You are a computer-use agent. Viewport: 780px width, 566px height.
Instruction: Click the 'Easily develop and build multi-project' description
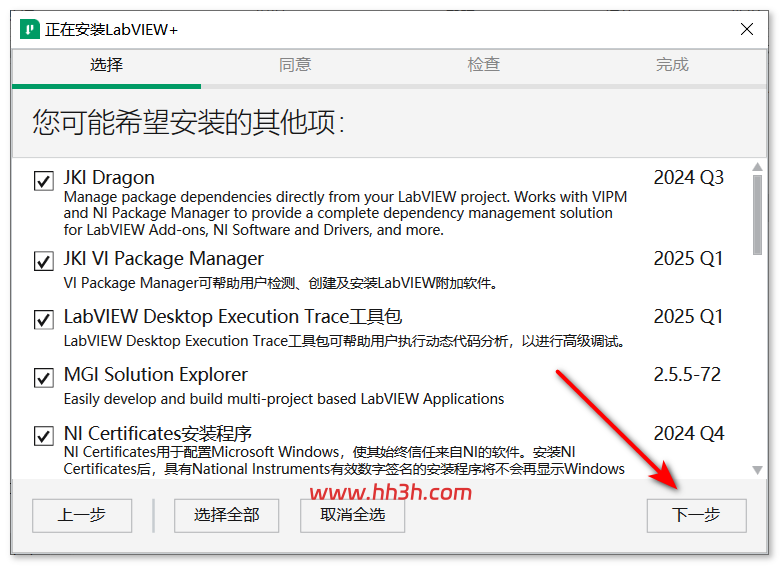click(284, 399)
